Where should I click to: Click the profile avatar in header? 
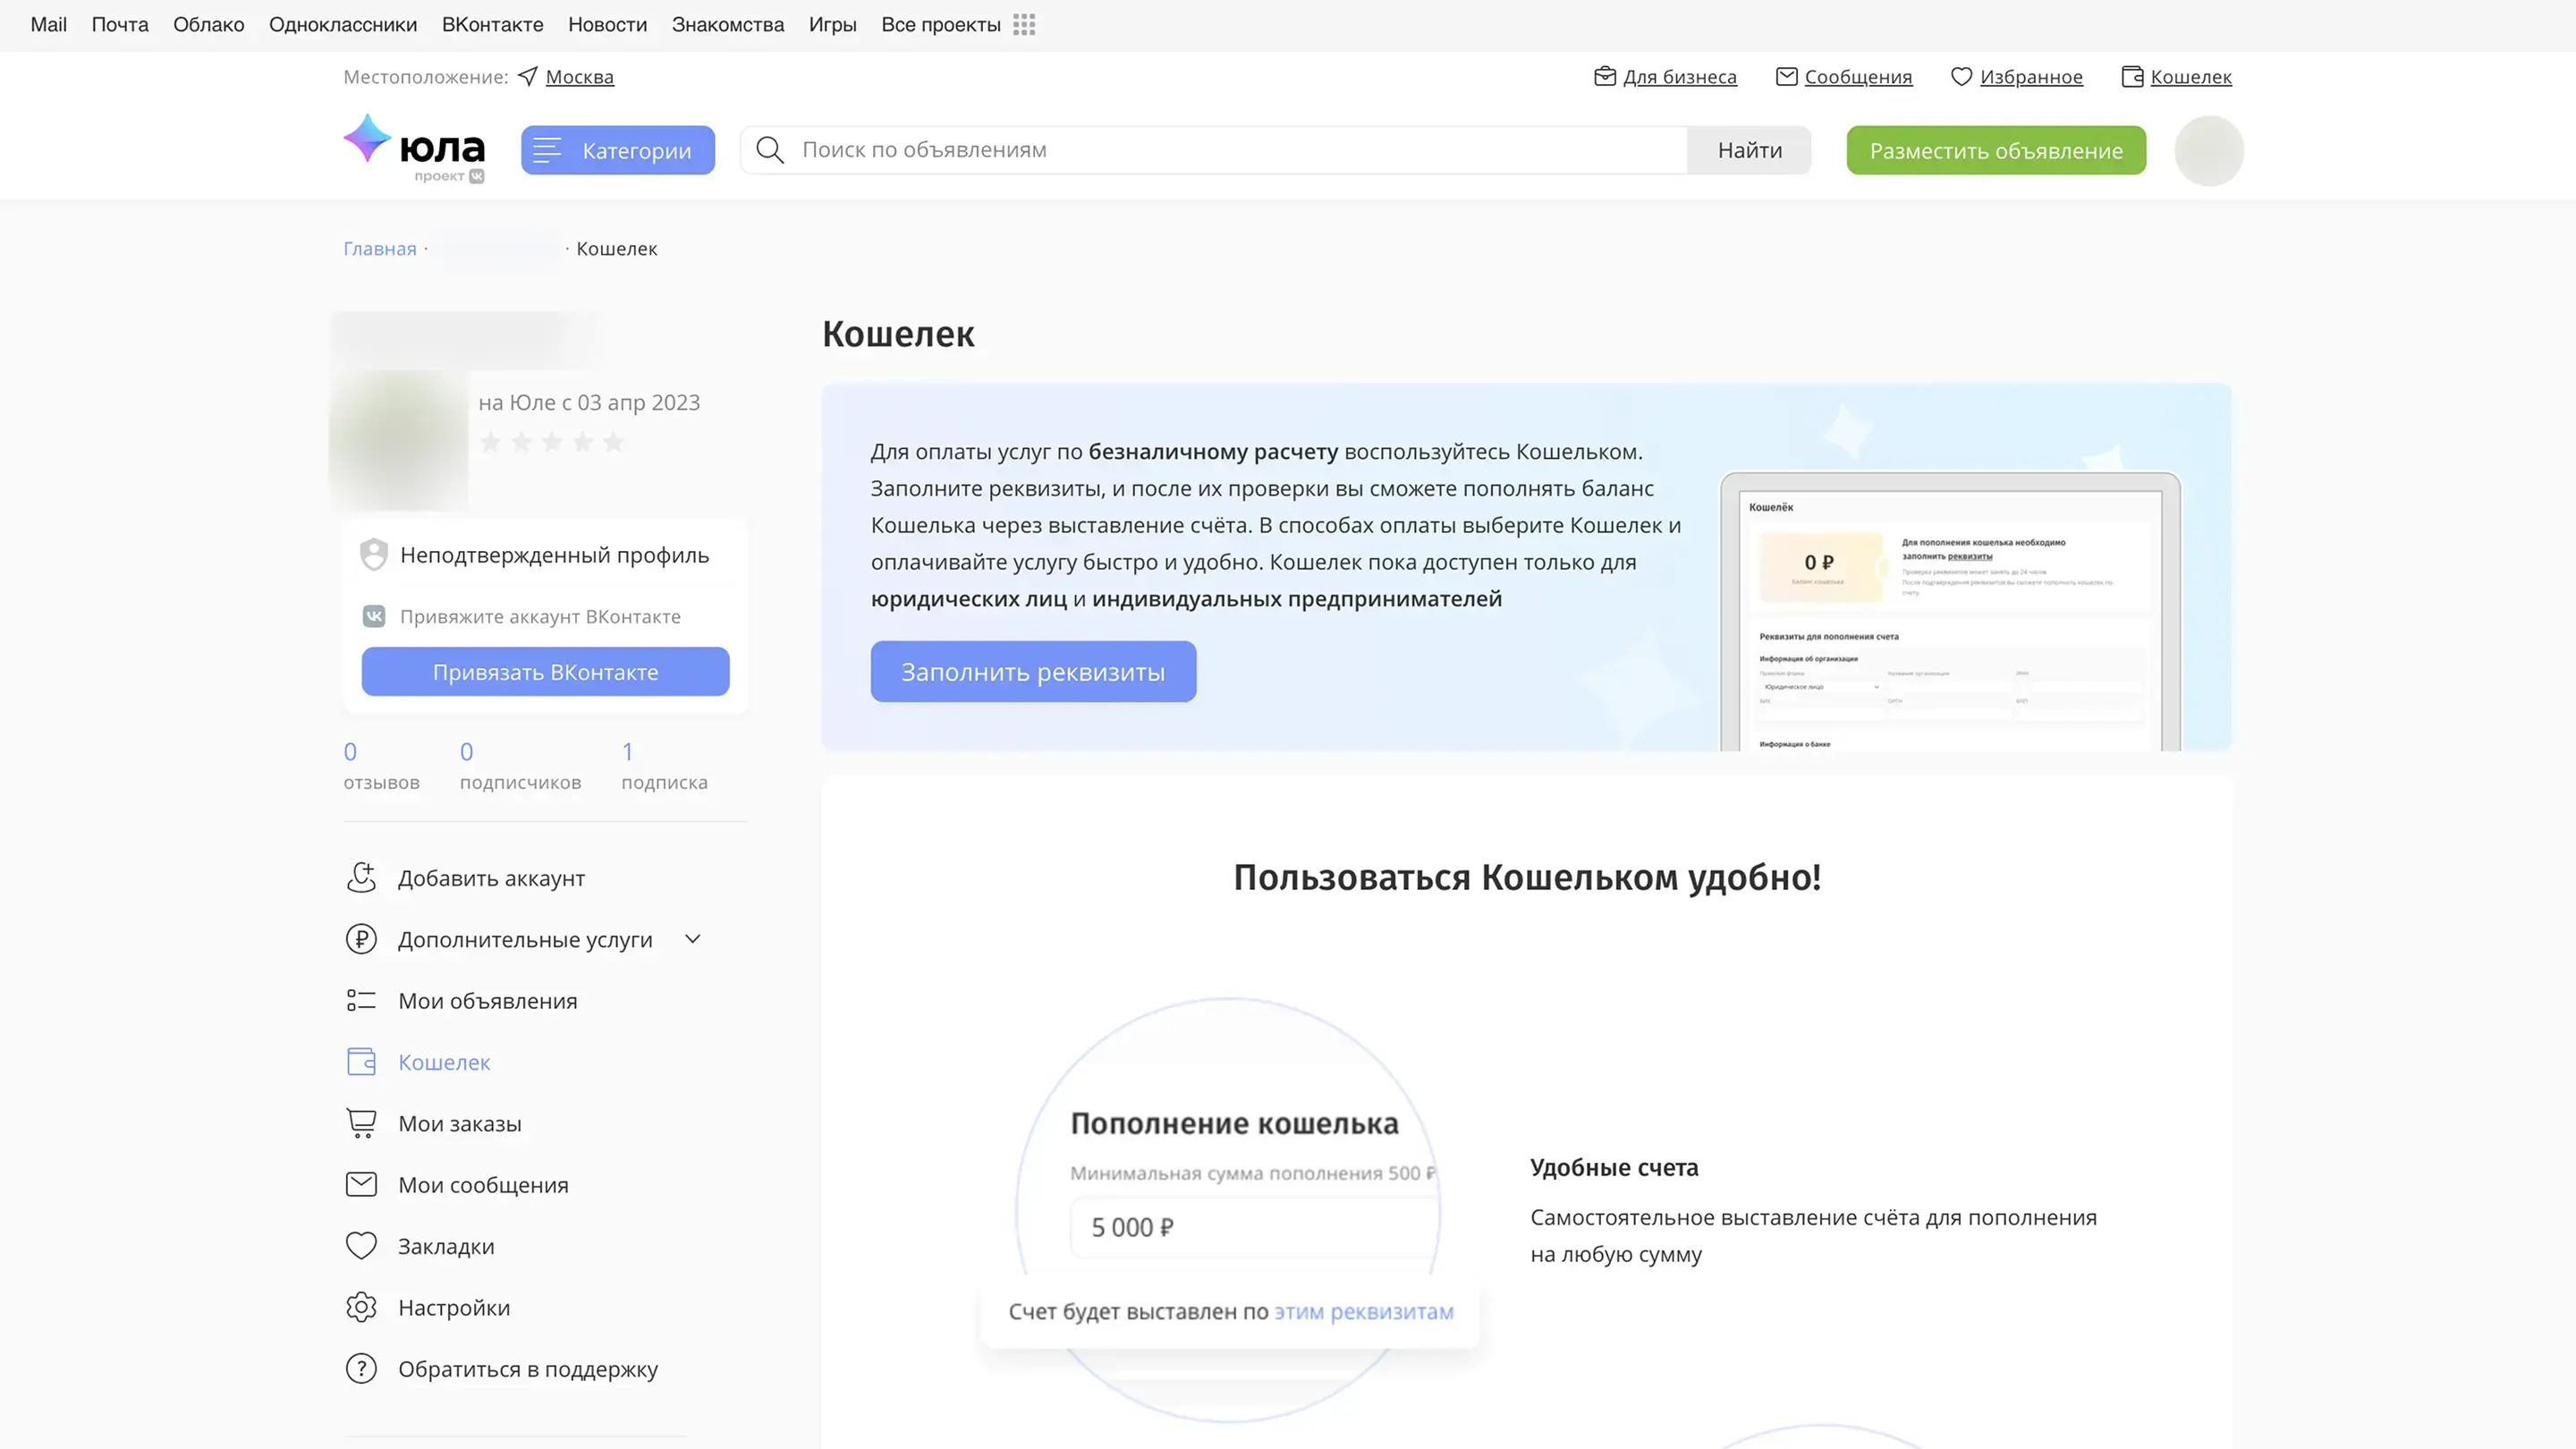(x=2208, y=150)
